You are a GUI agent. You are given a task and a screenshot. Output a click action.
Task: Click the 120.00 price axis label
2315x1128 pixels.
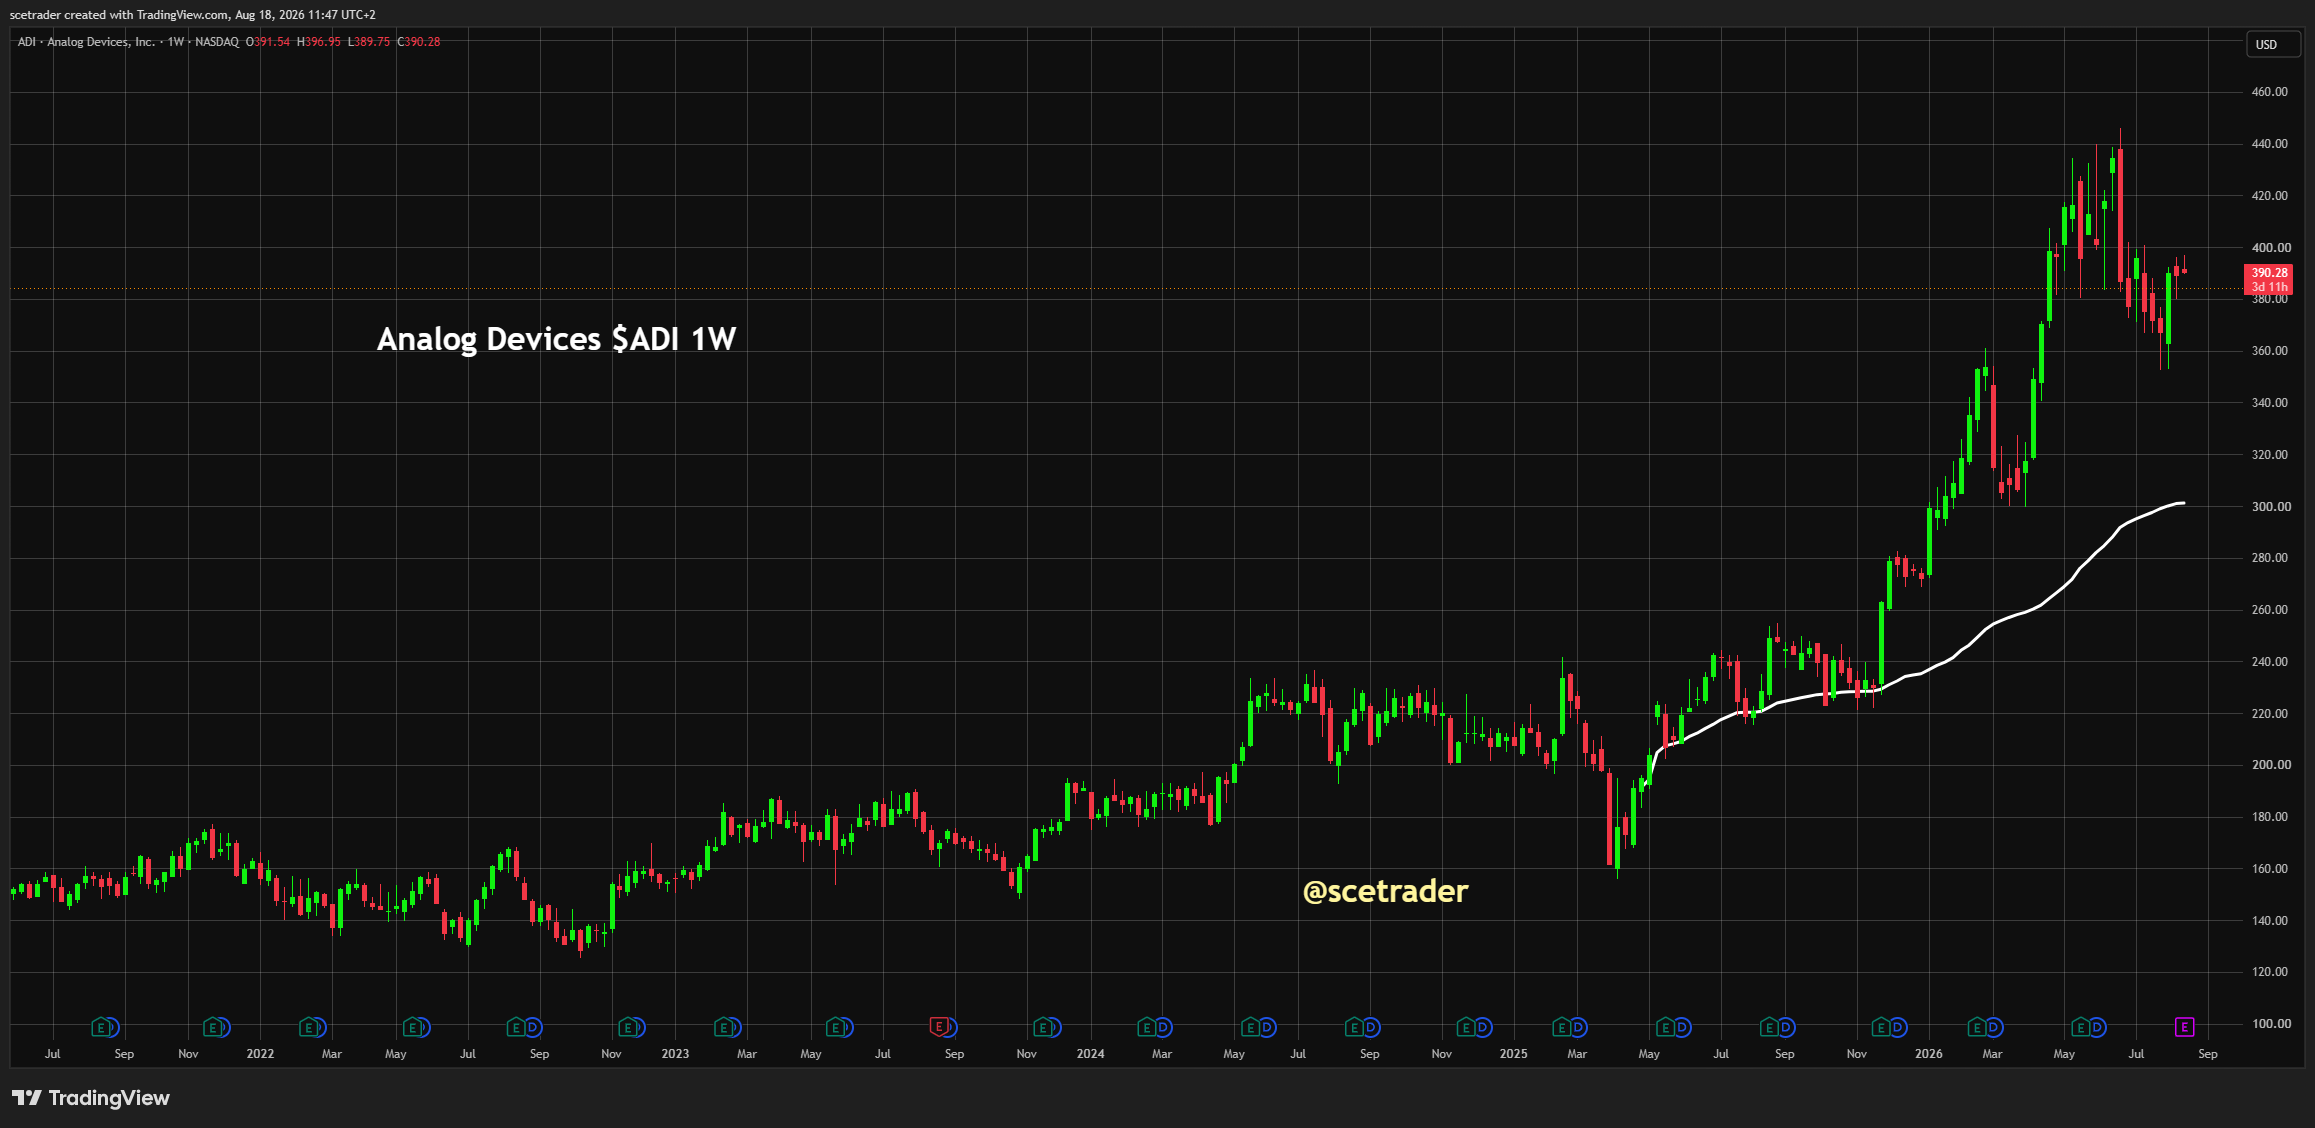pyautogui.click(x=2269, y=972)
